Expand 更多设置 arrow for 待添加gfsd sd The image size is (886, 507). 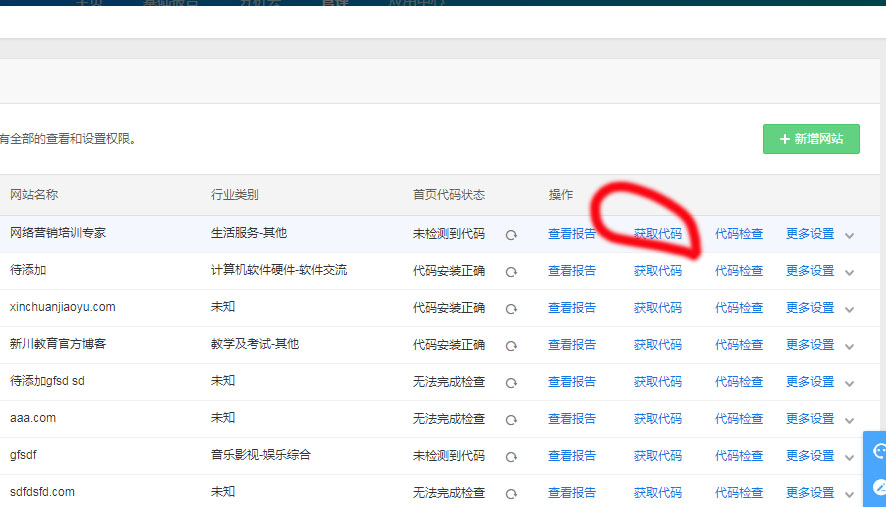click(849, 384)
